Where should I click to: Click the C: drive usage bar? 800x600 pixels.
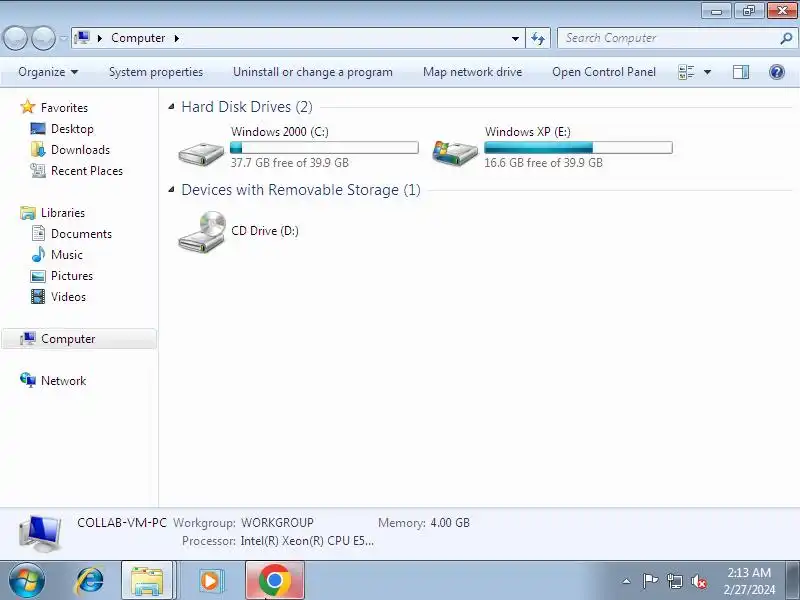[x=324, y=148]
